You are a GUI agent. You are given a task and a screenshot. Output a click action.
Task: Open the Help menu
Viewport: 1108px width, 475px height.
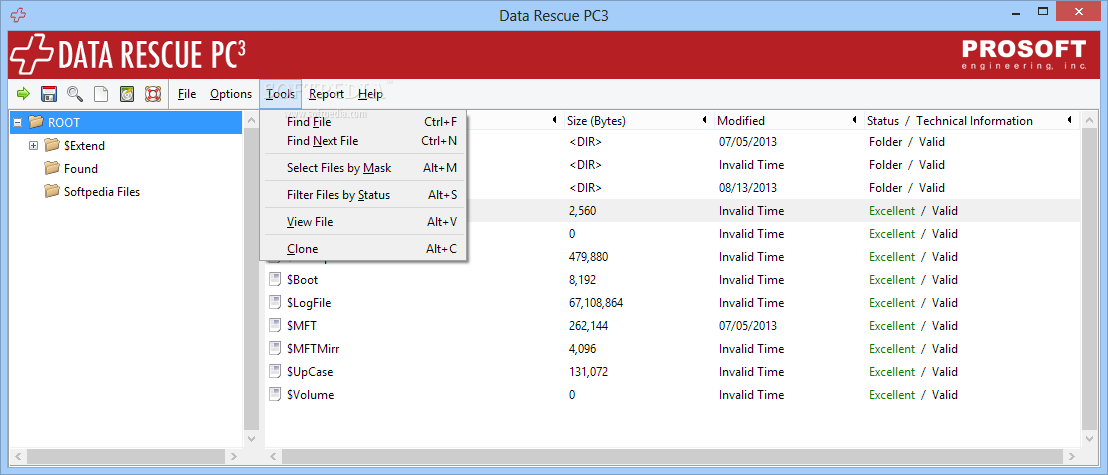[370, 94]
